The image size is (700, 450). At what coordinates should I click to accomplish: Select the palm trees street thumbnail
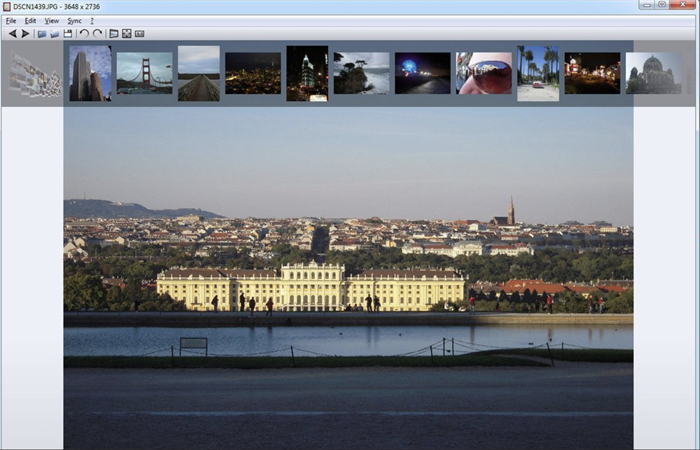pos(538,73)
